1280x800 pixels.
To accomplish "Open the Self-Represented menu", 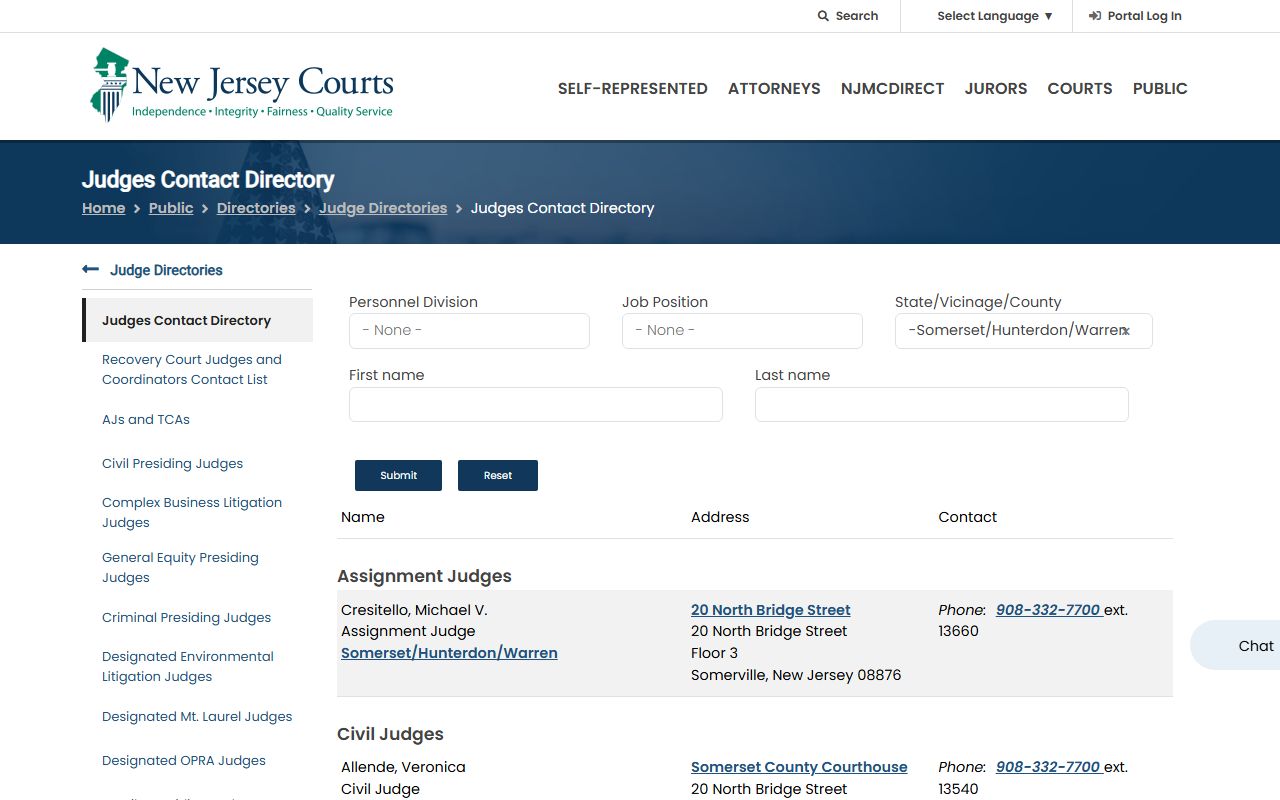I will (x=633, y=89).
